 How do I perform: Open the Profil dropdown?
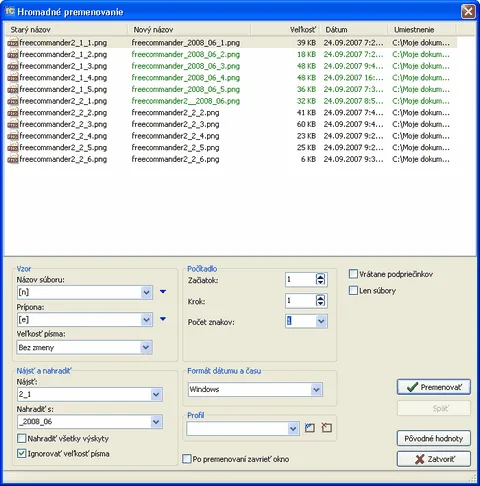coord(293,428)
